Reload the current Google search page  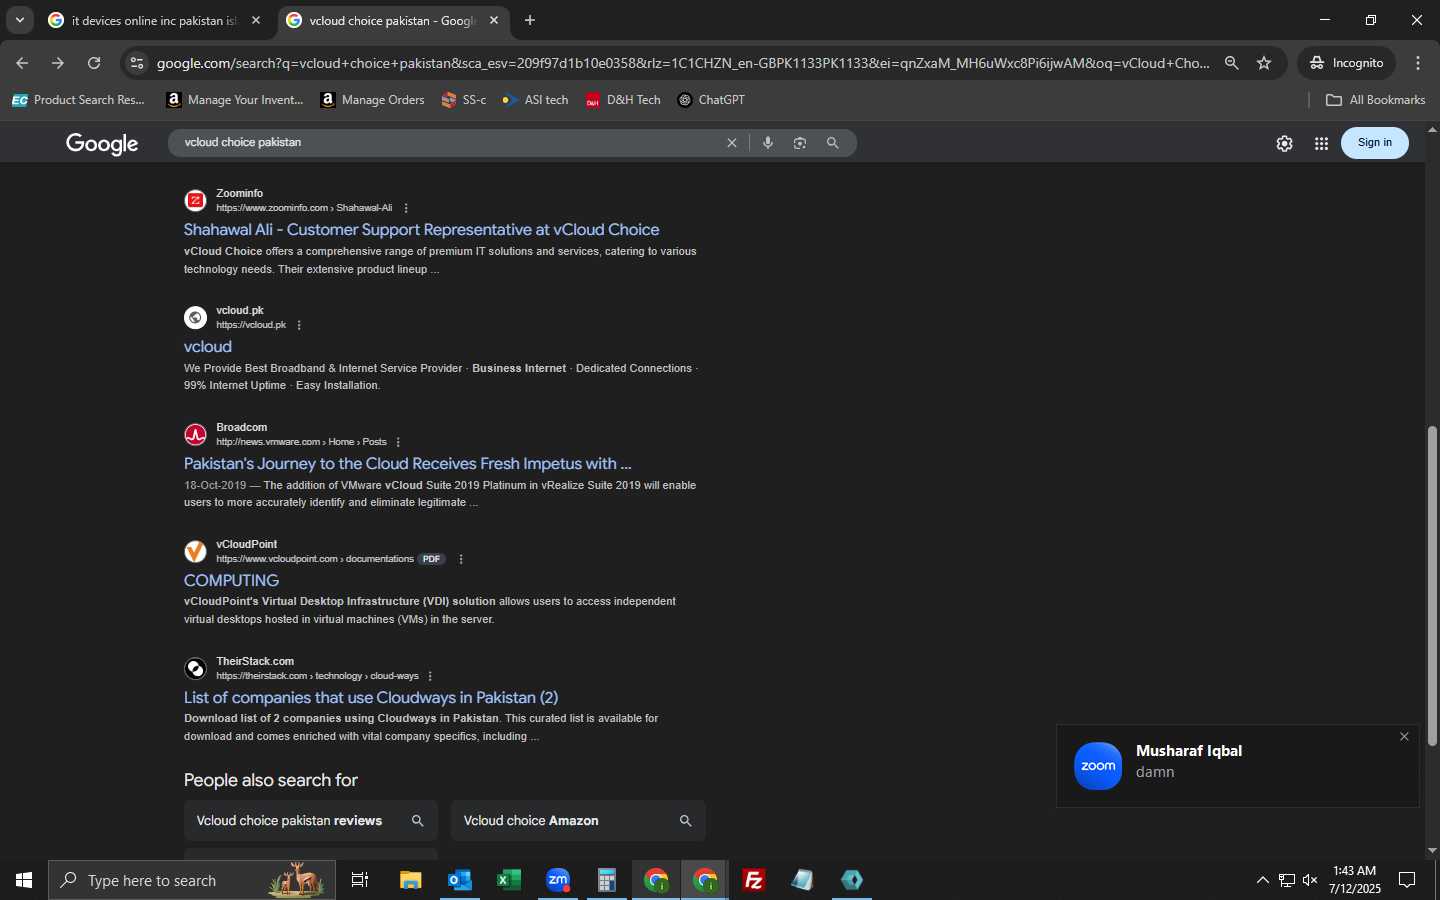click(94, 63)
